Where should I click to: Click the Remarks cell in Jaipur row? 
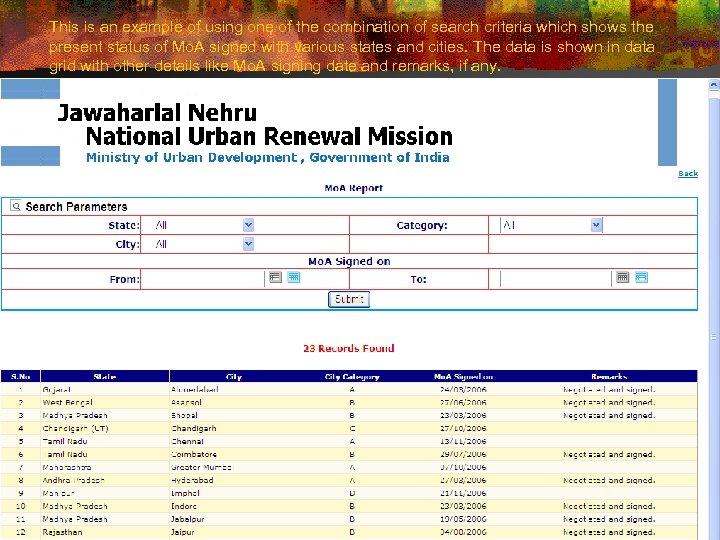(609, 532)
